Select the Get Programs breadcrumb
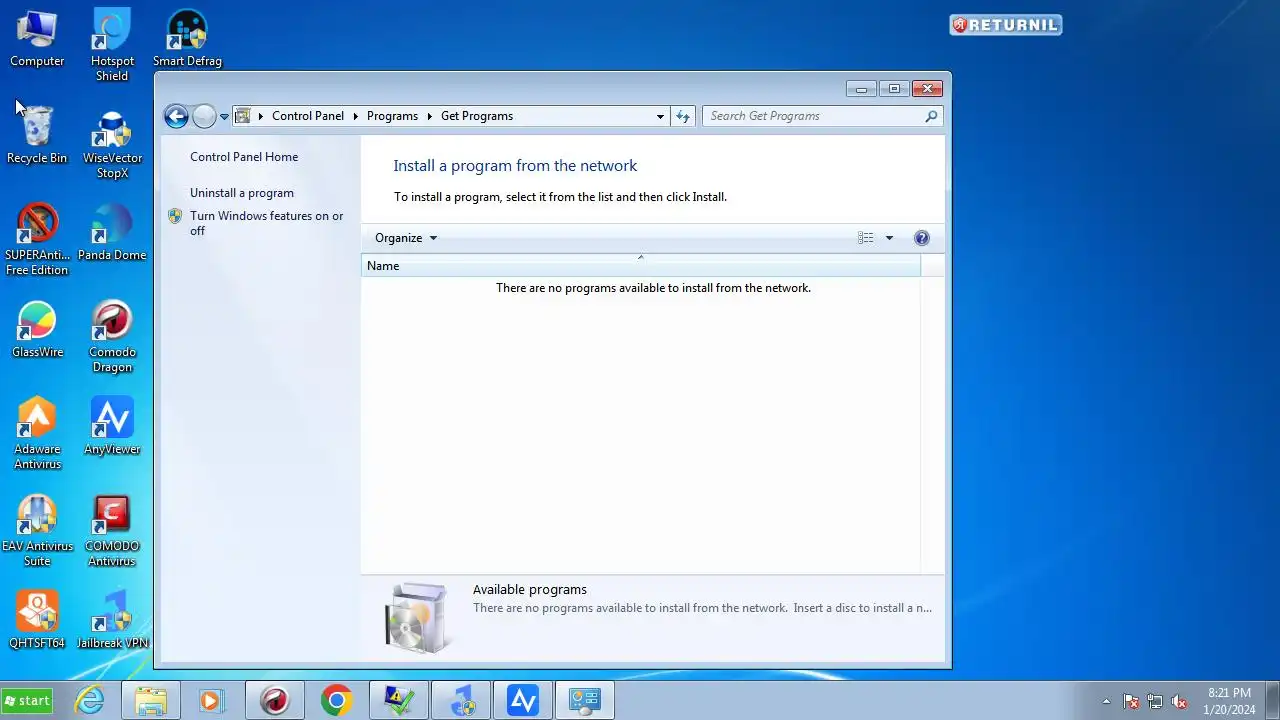 tap(477, 116)
